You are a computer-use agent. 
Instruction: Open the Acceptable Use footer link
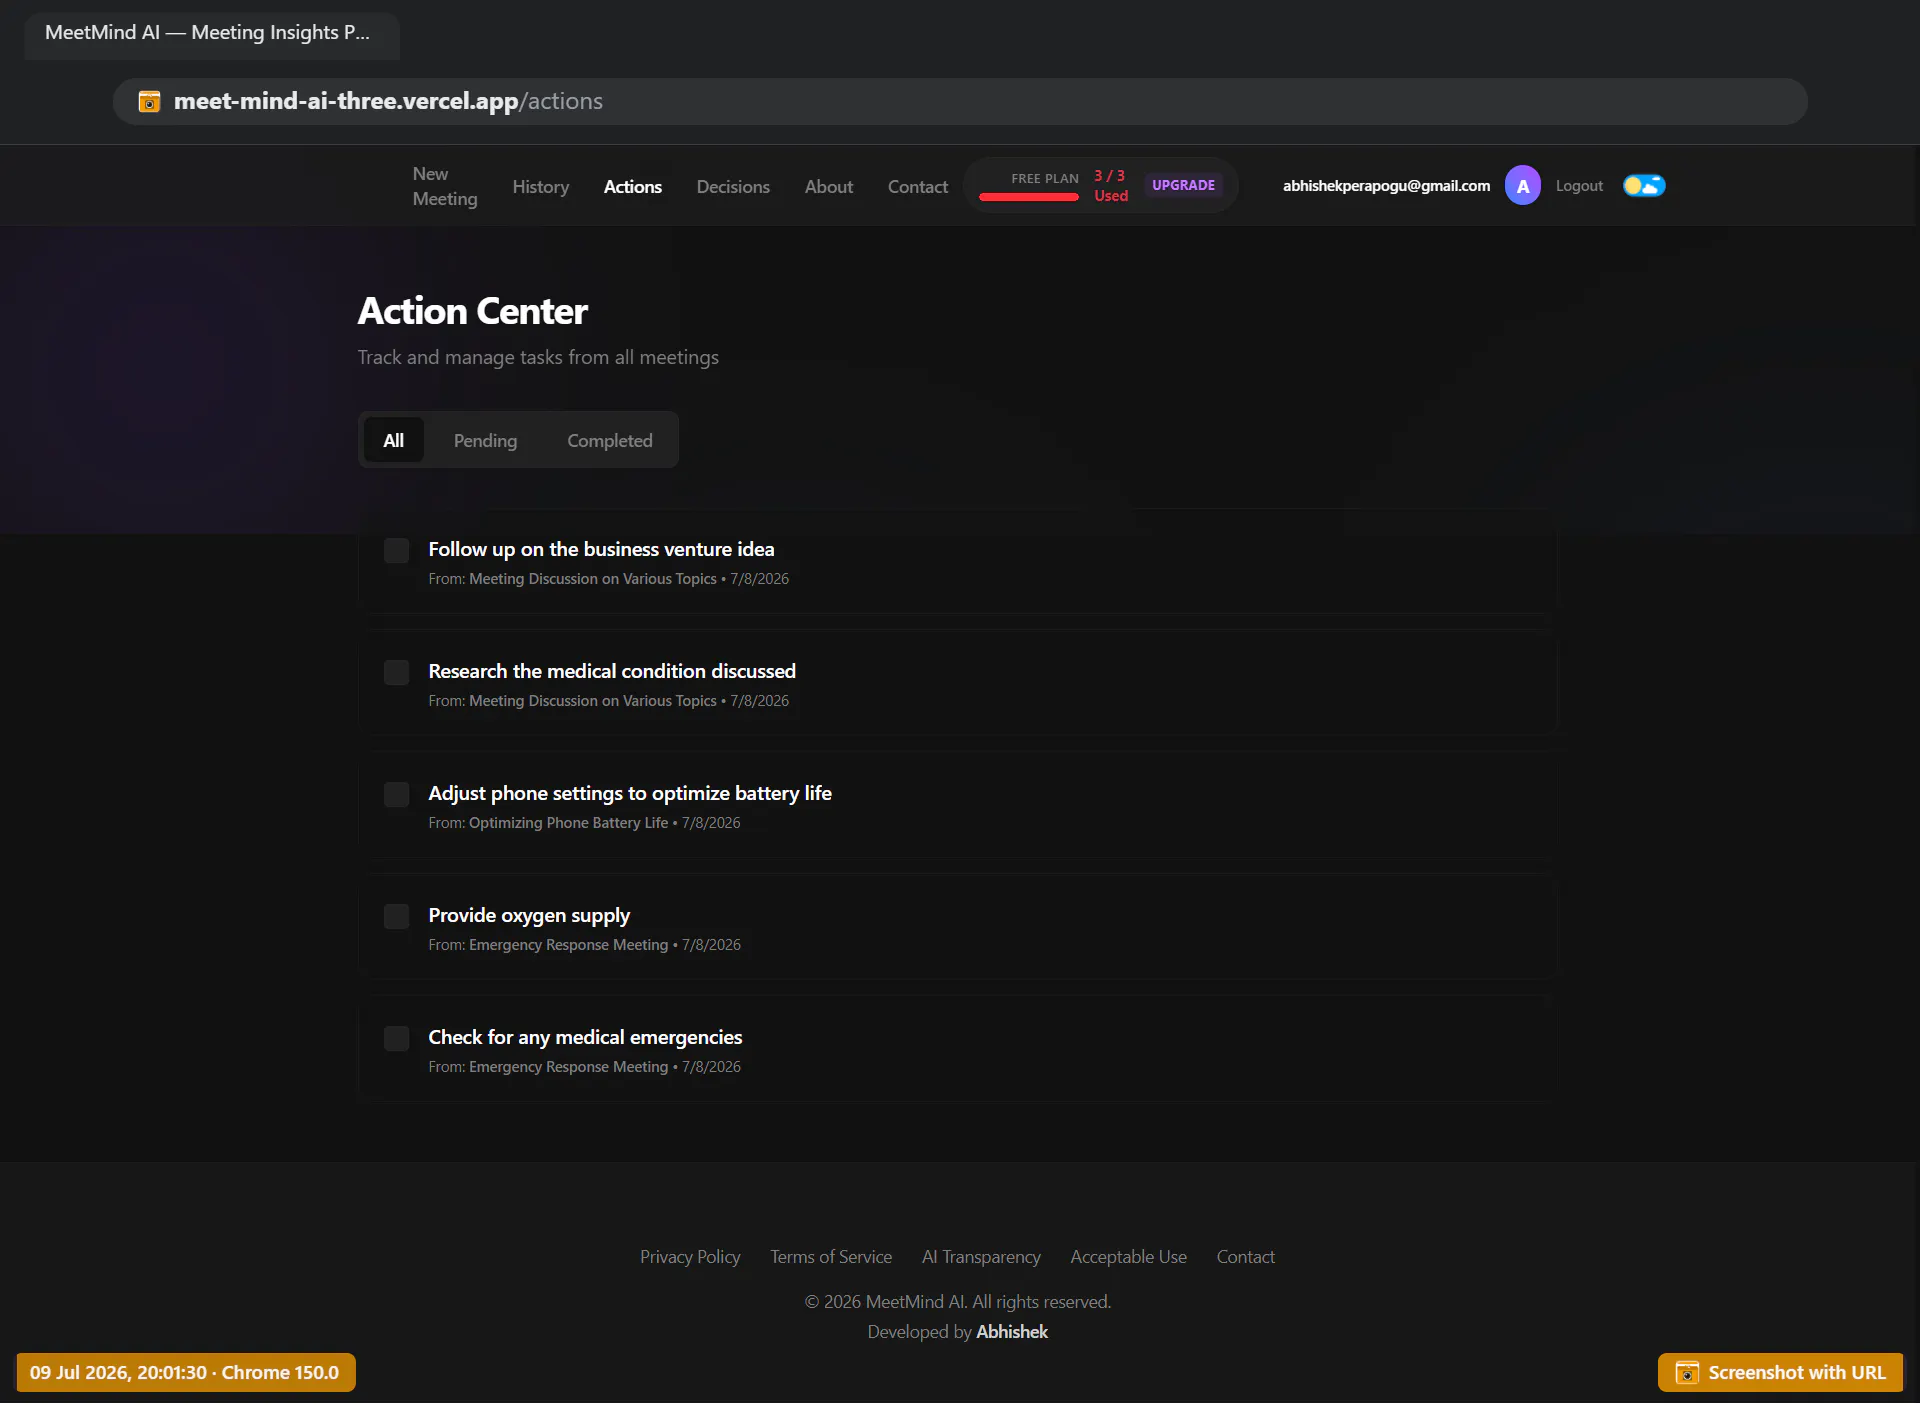(x=1128, y=1257)
